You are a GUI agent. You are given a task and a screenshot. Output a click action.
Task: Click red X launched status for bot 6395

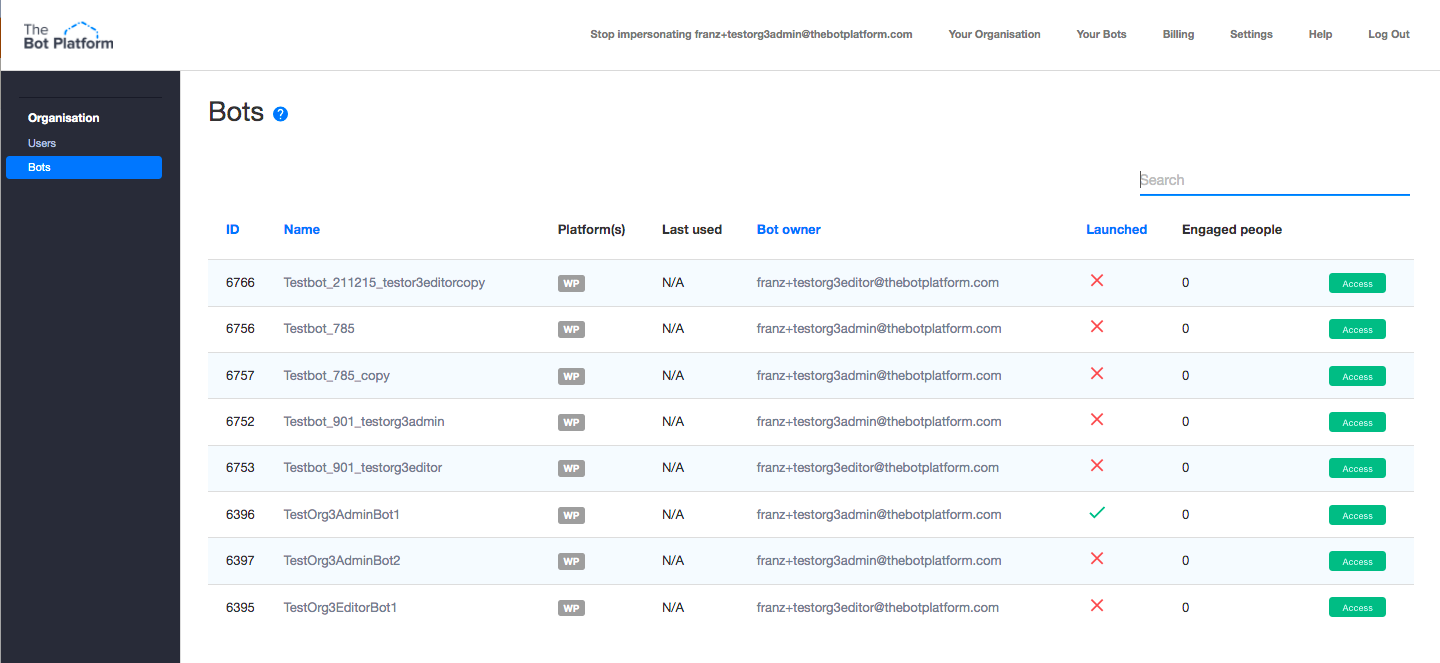1097,605
